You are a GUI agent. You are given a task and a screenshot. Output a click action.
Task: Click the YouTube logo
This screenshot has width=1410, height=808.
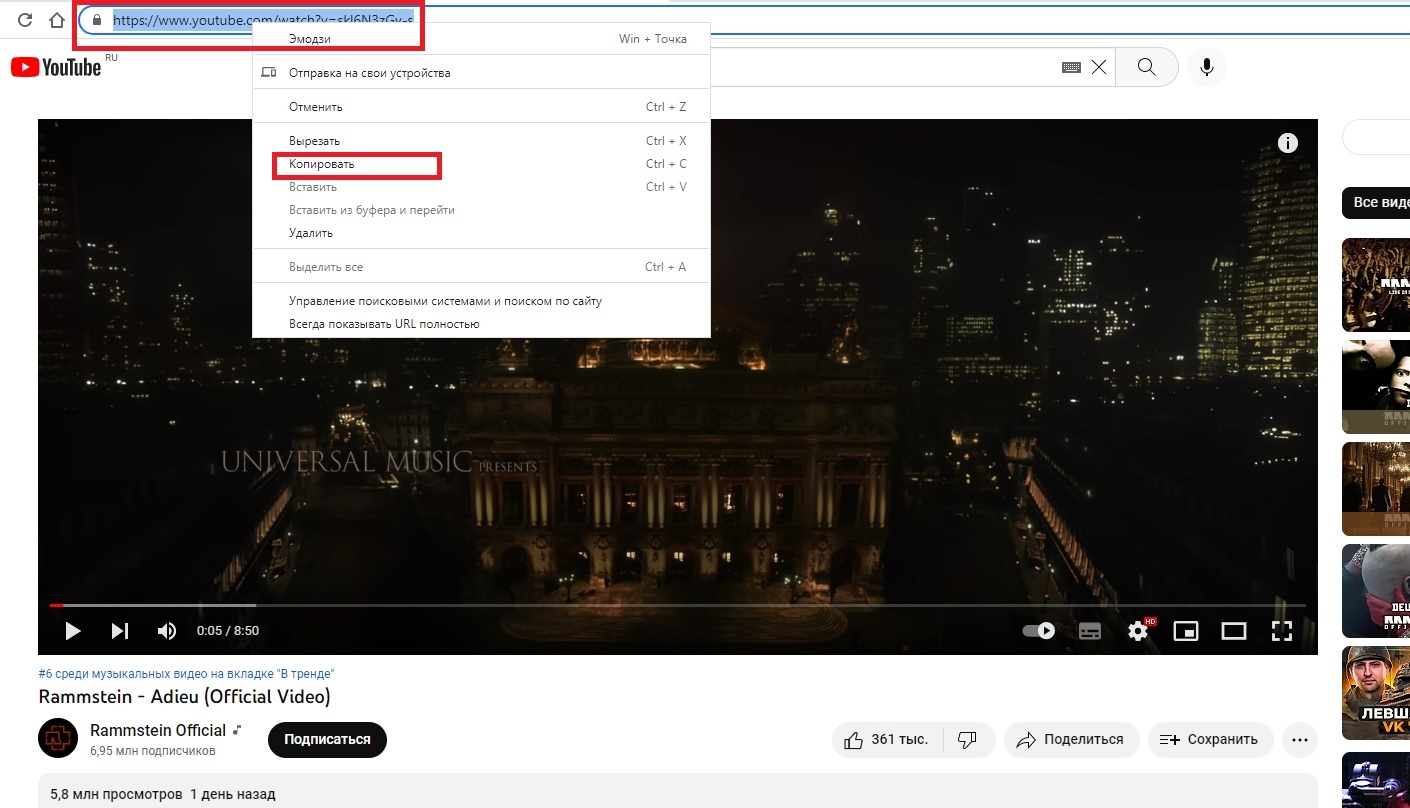(x=56, y=67)
